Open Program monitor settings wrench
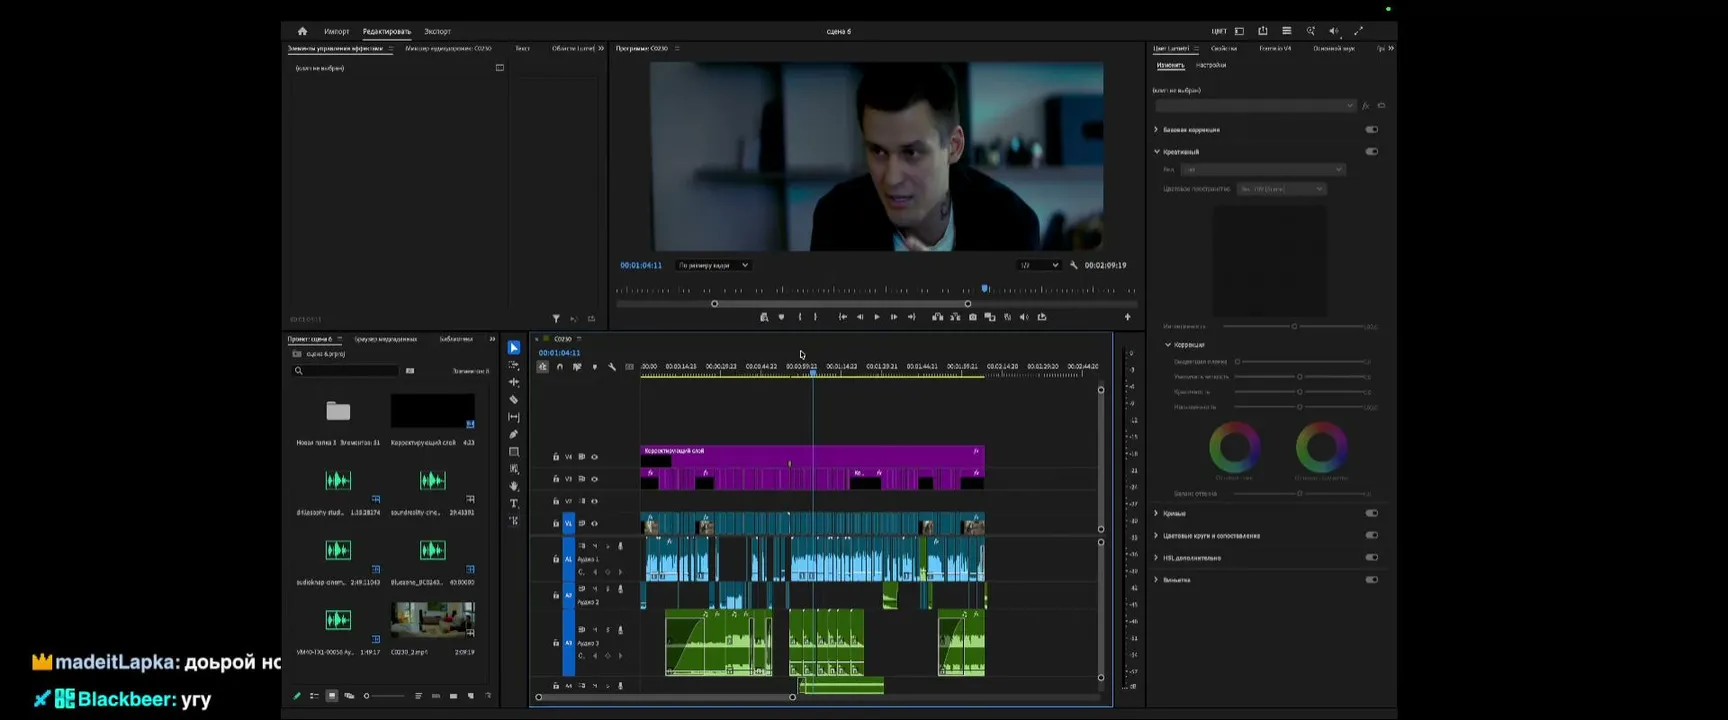 coord(1074,265)
